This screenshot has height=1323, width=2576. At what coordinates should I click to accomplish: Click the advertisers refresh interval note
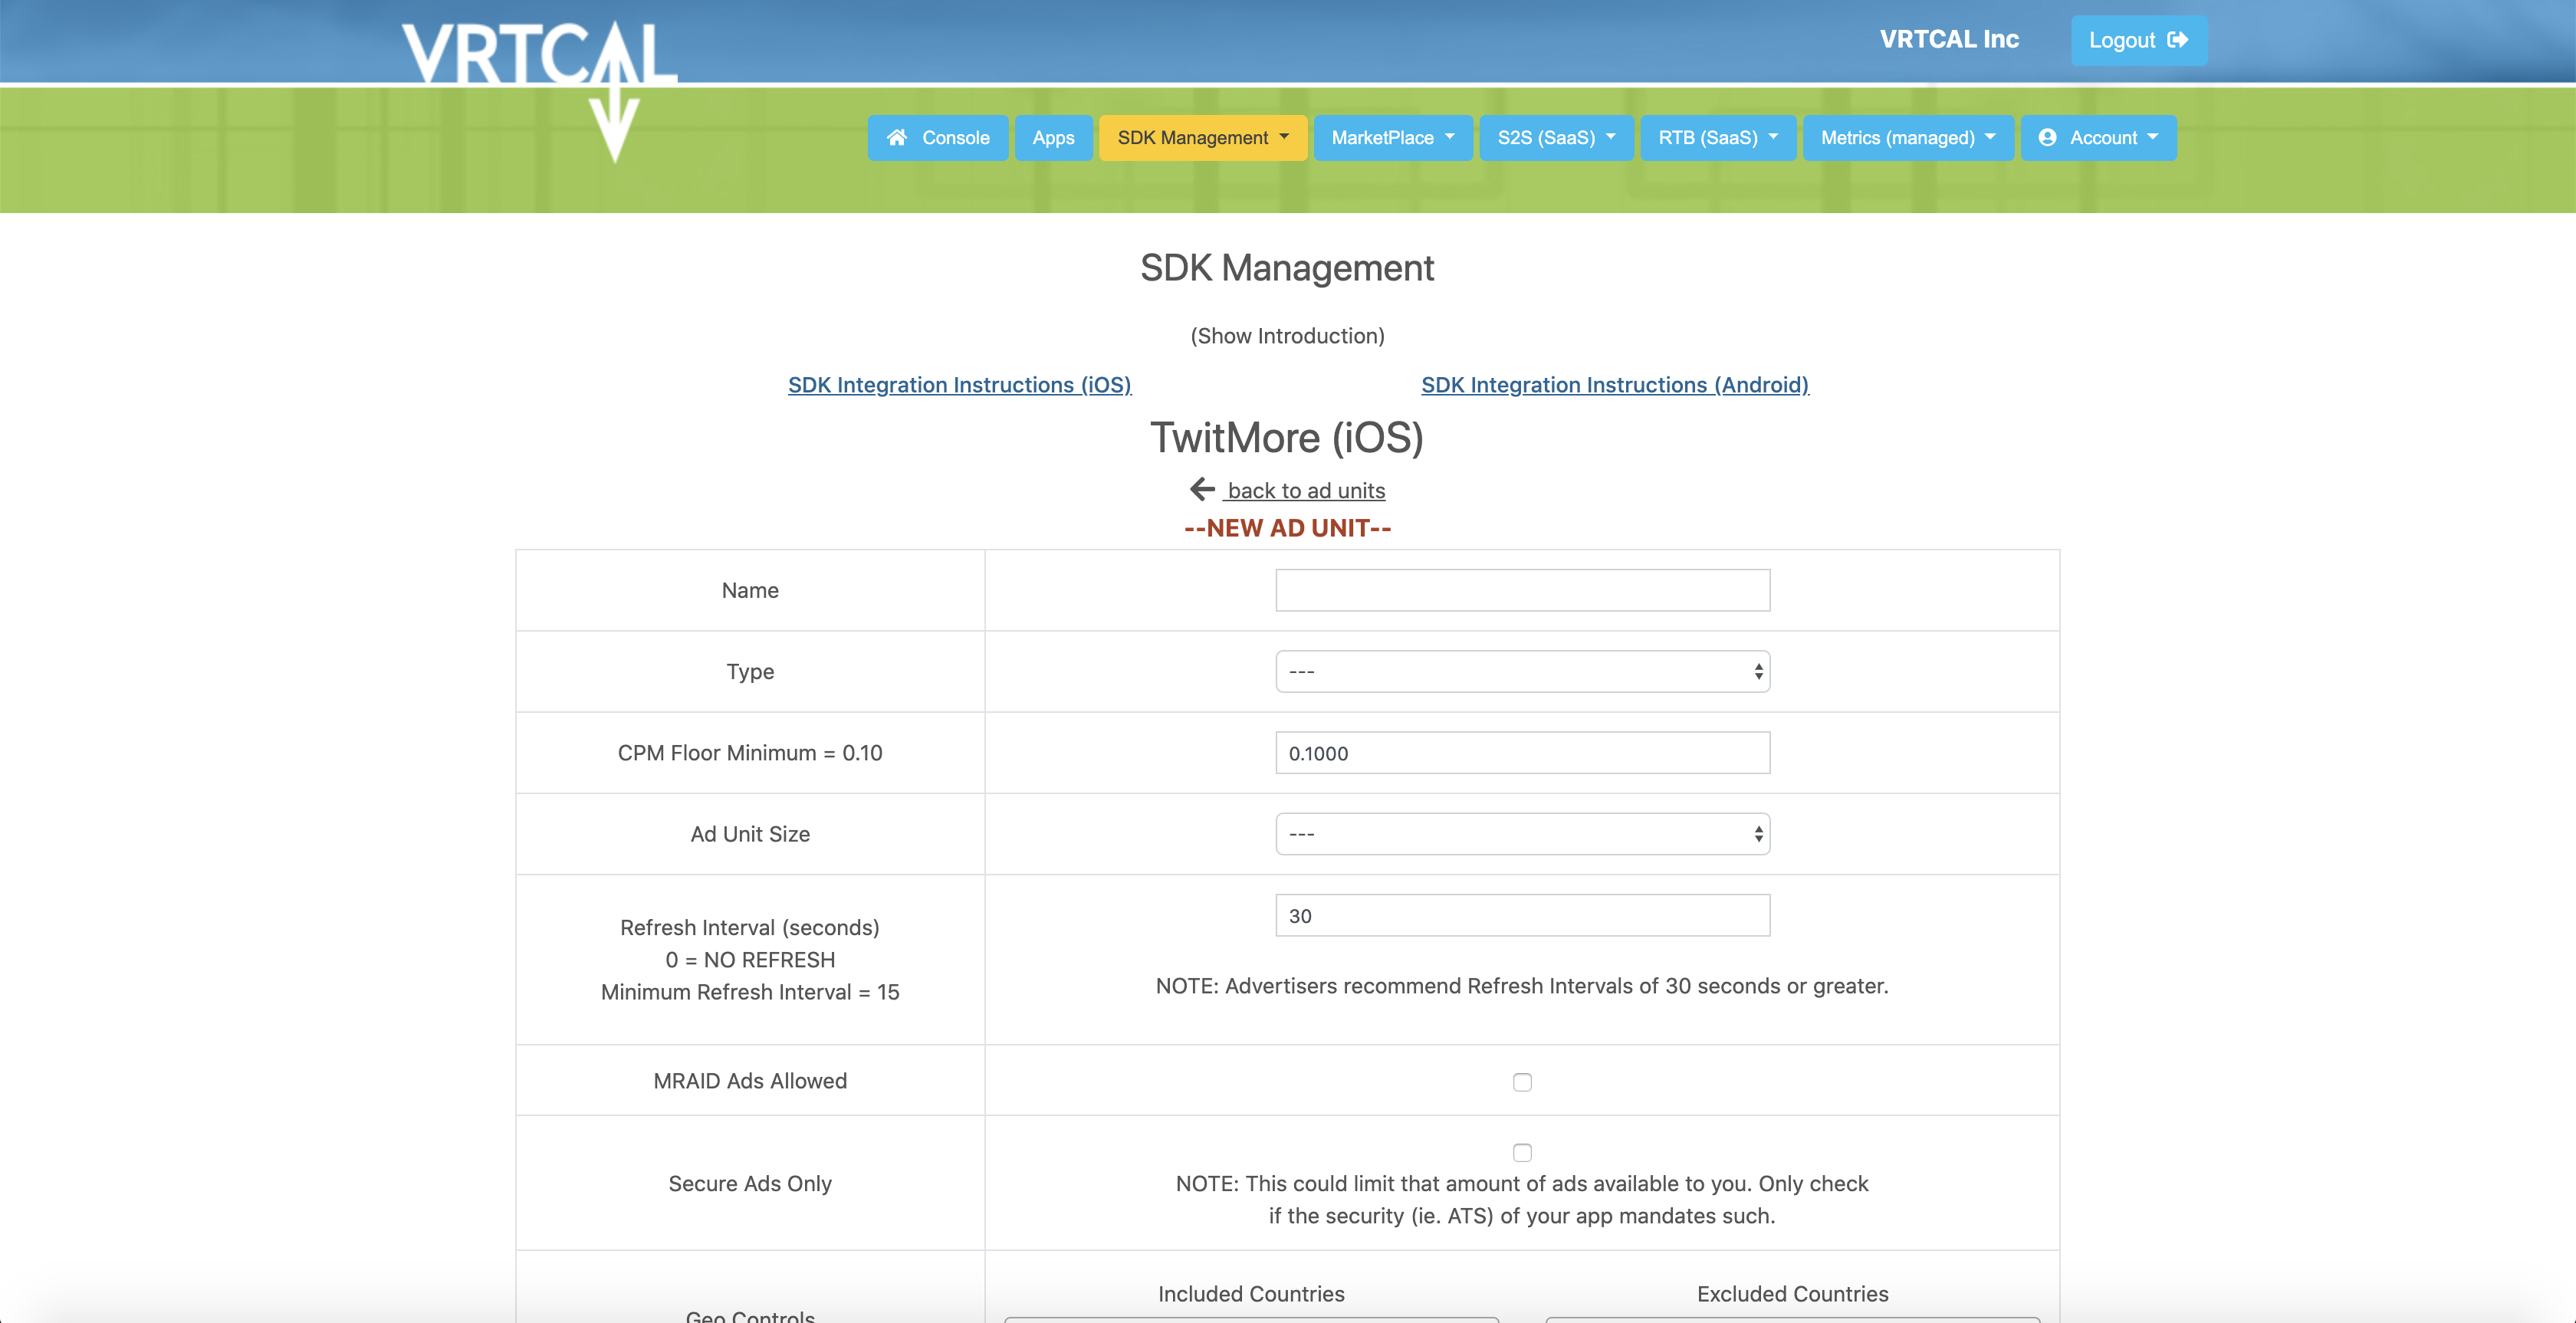click(1522, 986)
